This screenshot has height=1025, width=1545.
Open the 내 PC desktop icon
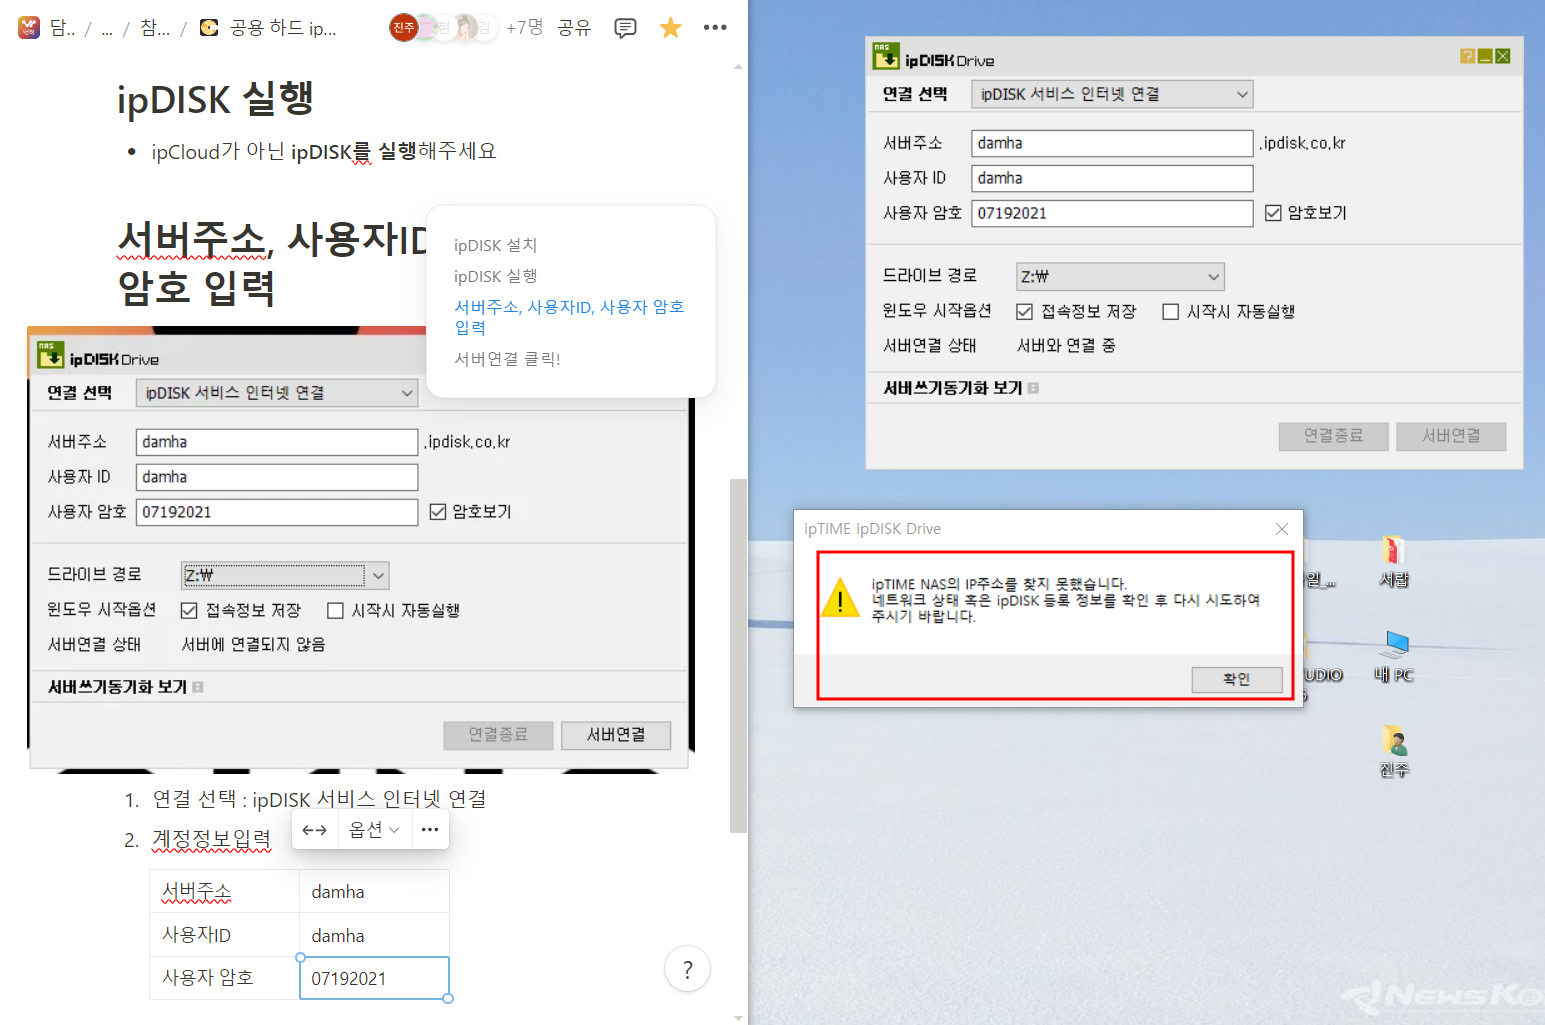(x=1394, y=656)
